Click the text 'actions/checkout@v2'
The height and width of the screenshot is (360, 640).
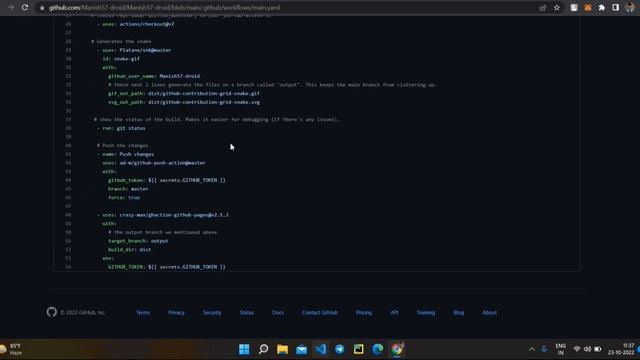point(147,24)
